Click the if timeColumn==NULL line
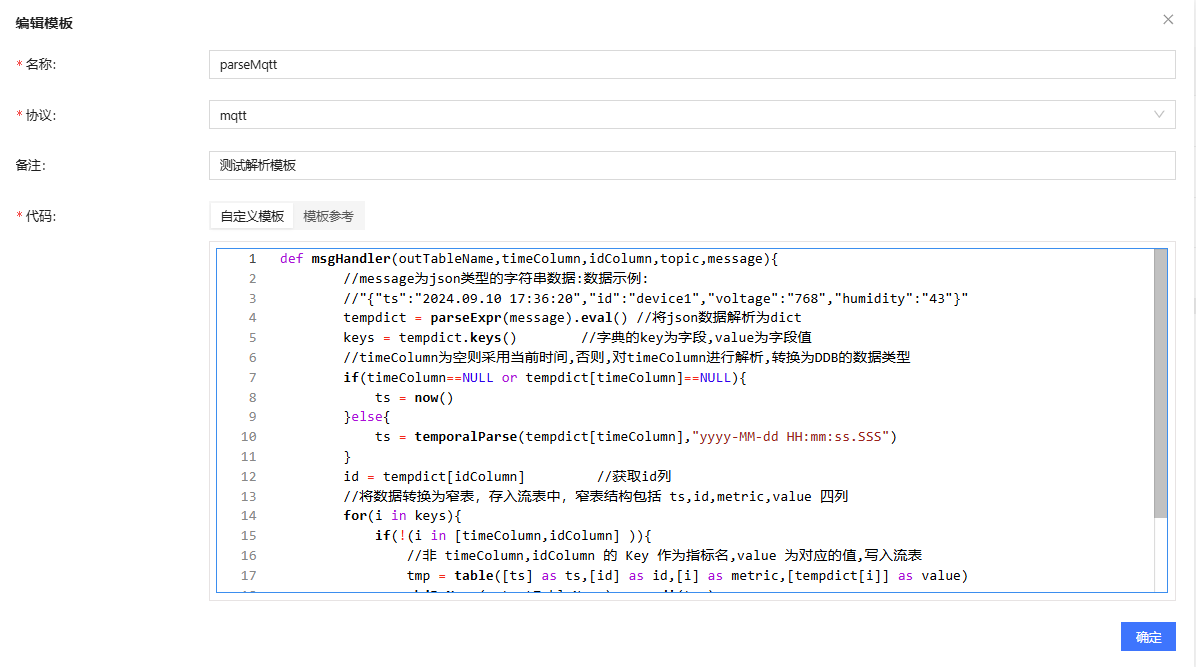1196x667 pixels. click(545, 377)
